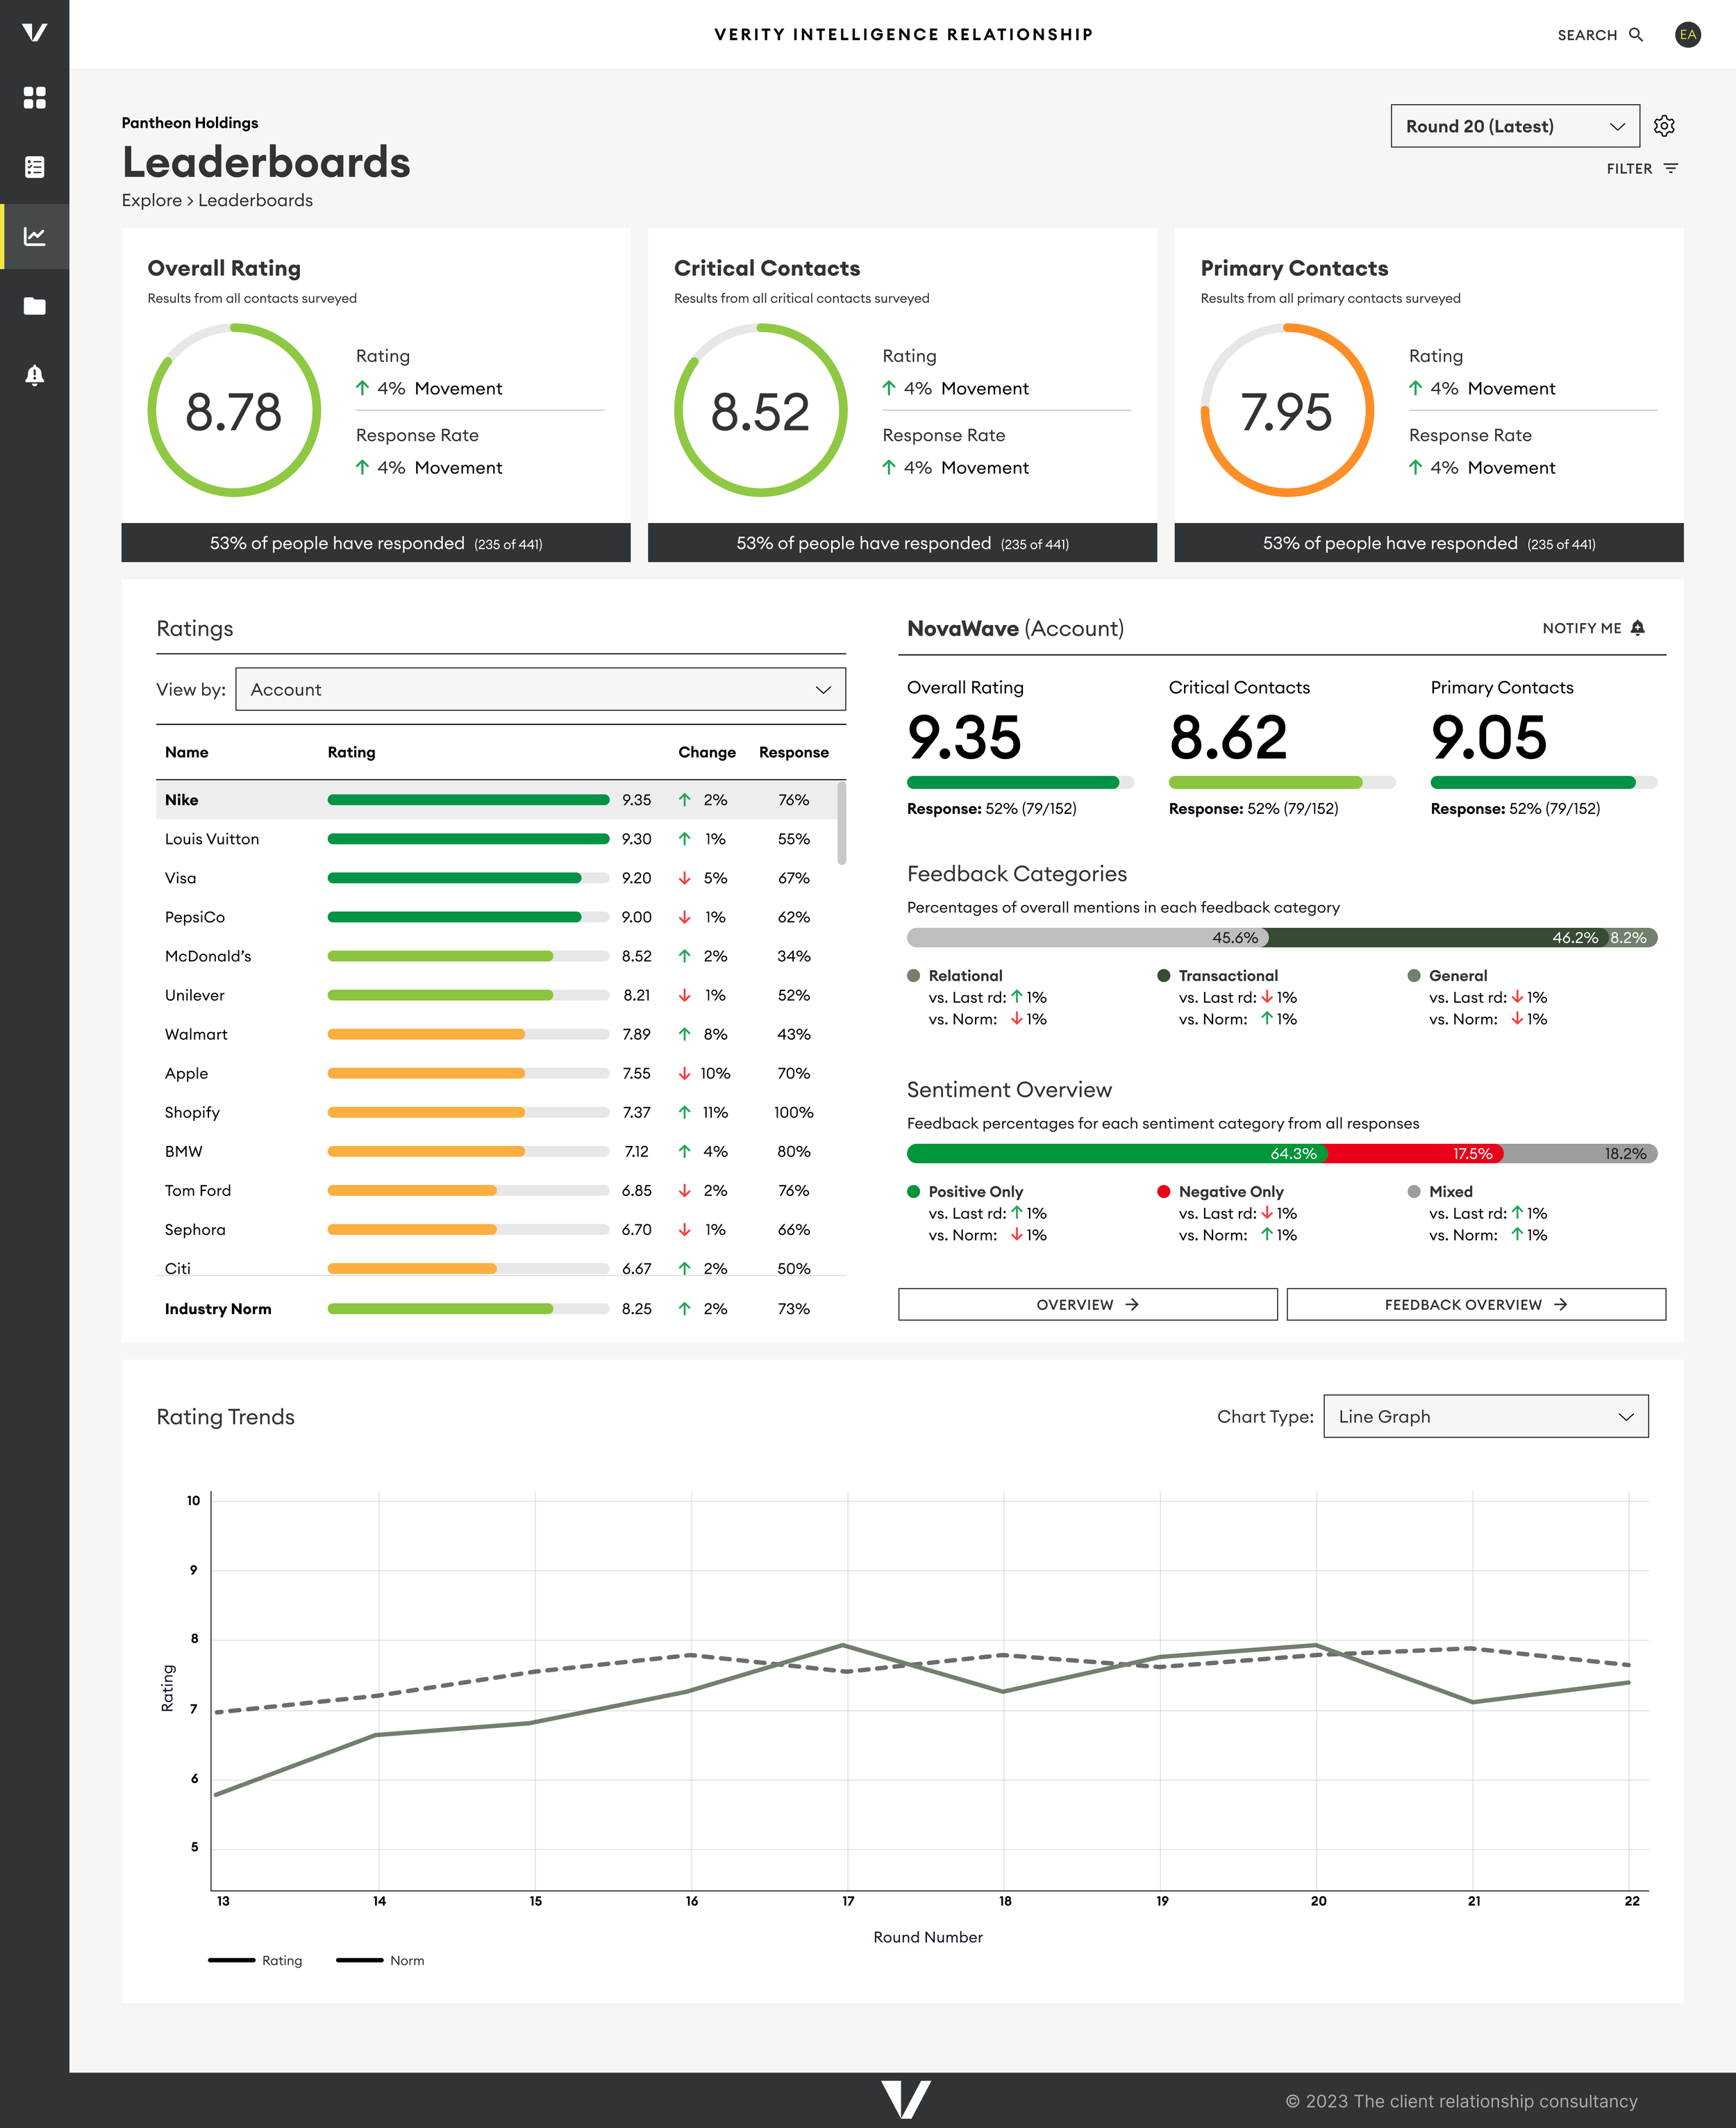Open the checklist icon in sidebar

[x=34, y=167]
